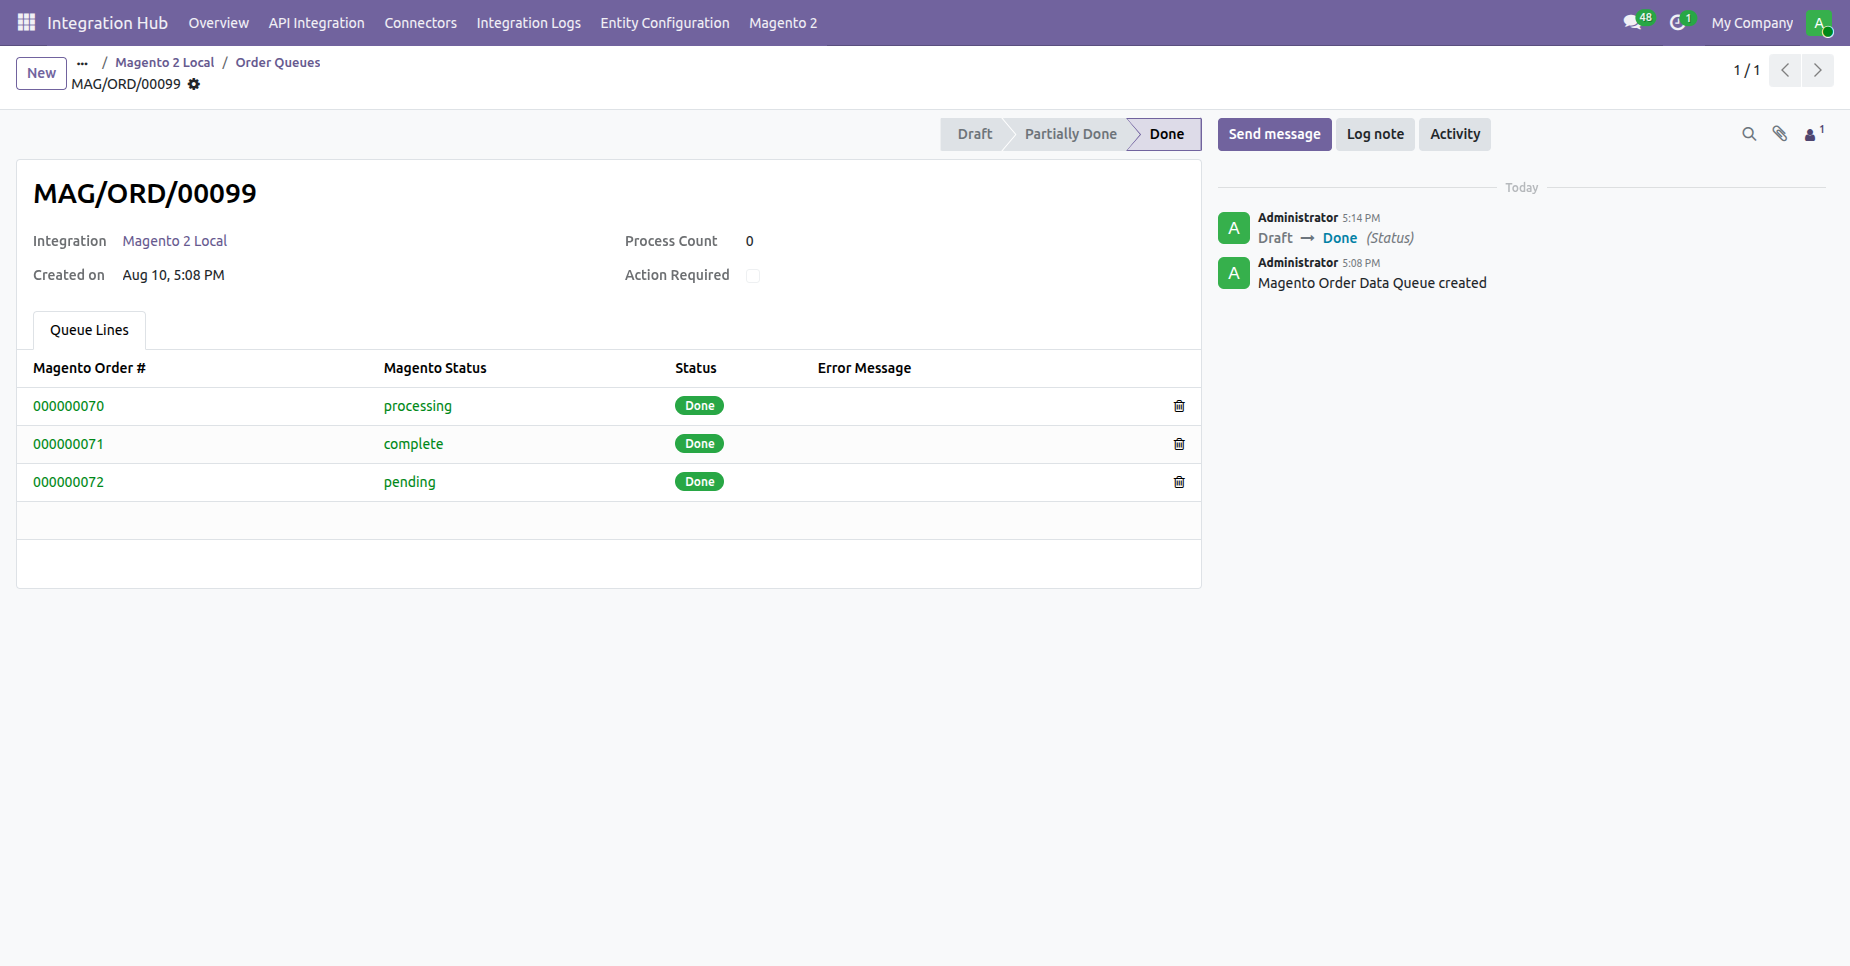Open the gear actions menu beside MAG/ORD/00099
The height and width of the screenshot is (966, 1850).
[194, 84]
